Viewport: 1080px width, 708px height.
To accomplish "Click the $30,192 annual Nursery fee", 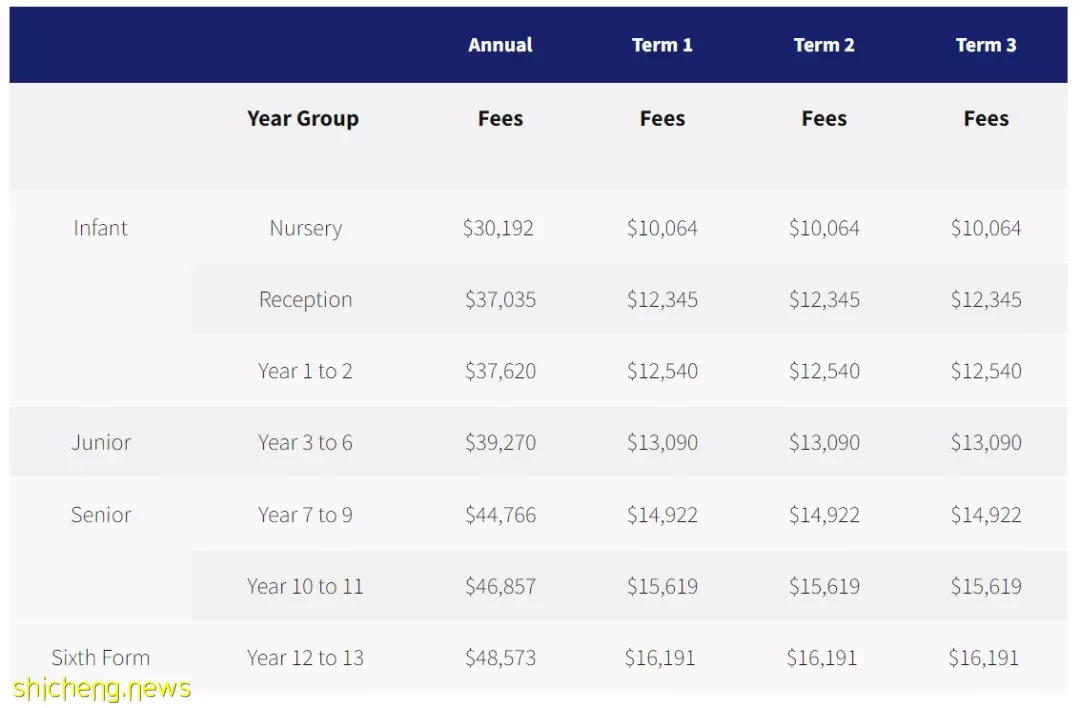I will [x=498, y=228].
